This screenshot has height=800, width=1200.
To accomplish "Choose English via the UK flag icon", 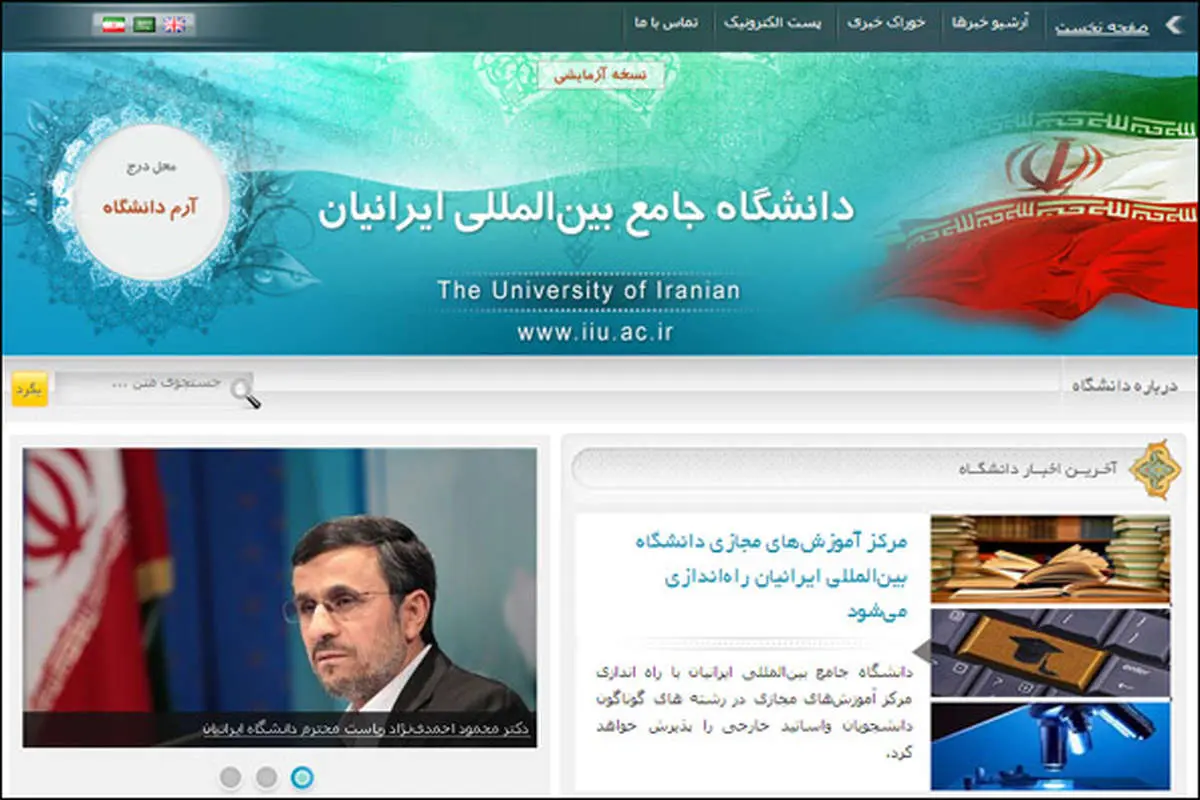I will pos(175,24).
